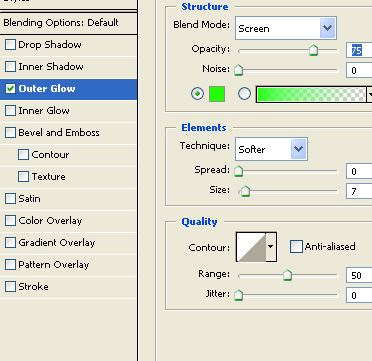Click the Contour curve thumbnail
Viewport: 372px width, 361px height.
[251, 247]
